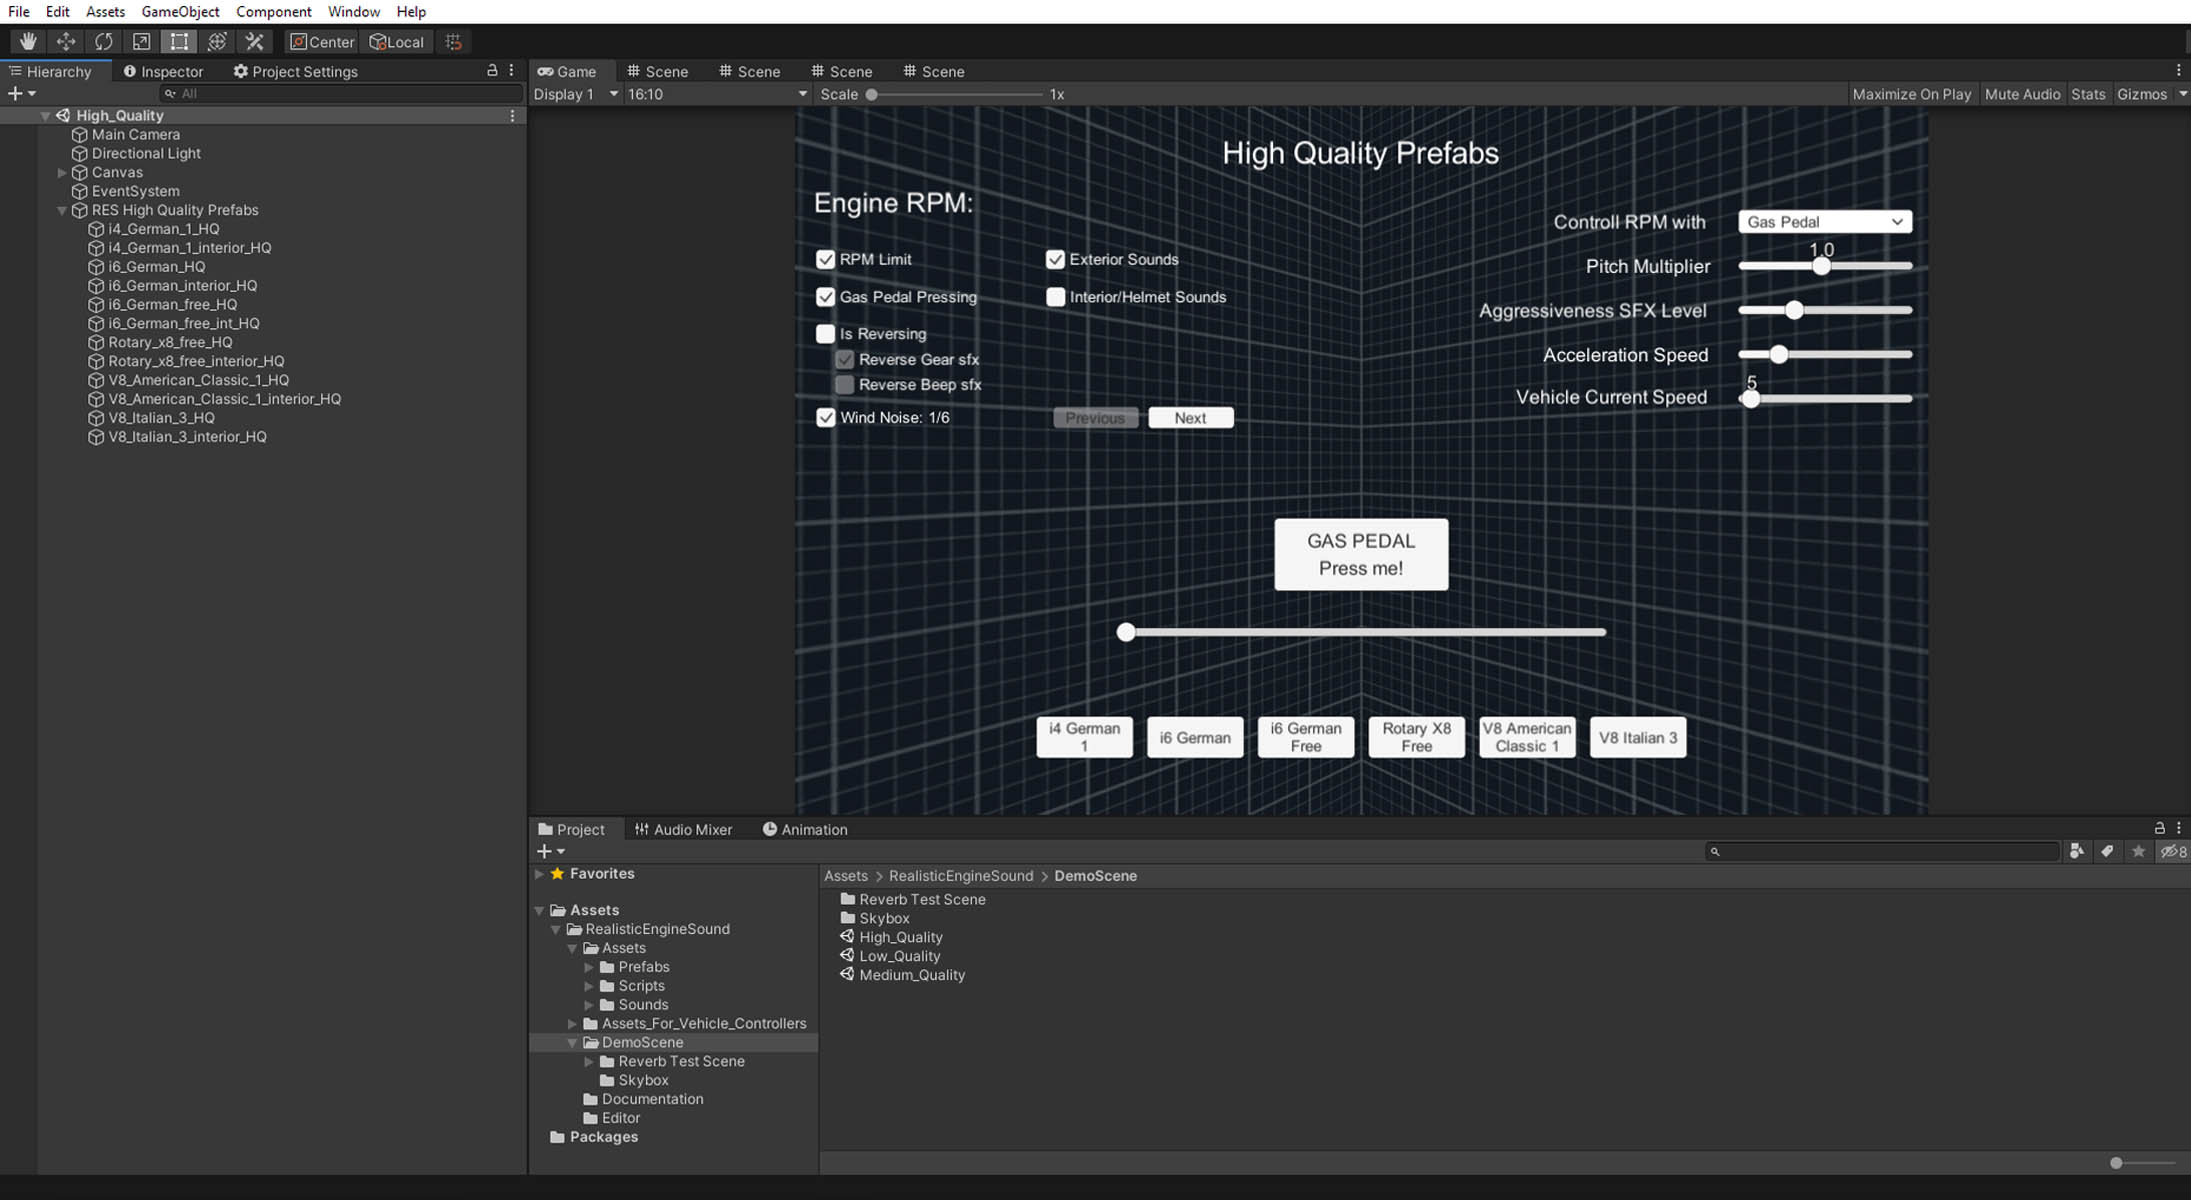
Task: Open custom editor tools icon
Action: [255, 41]
